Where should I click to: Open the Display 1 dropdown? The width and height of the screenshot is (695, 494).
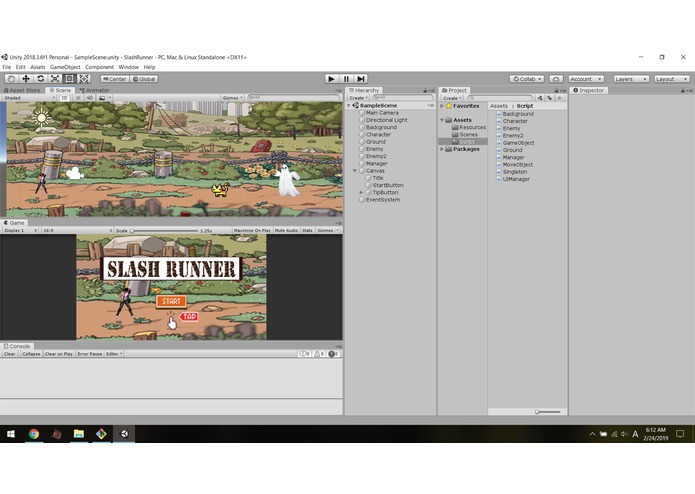point(20,230)
